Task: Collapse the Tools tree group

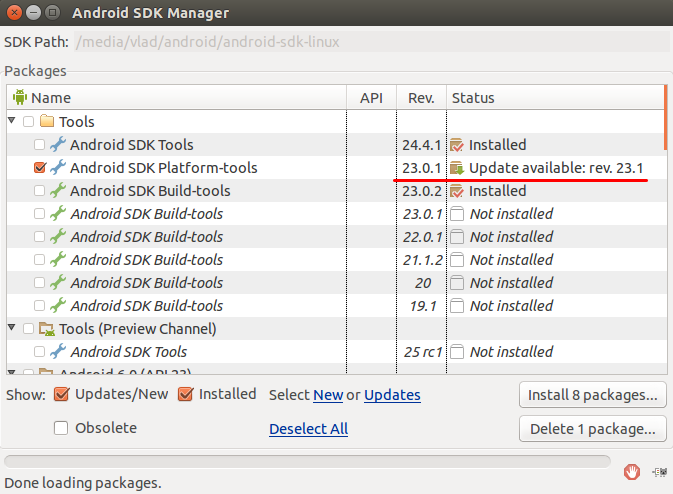Action: click(13, 122)
